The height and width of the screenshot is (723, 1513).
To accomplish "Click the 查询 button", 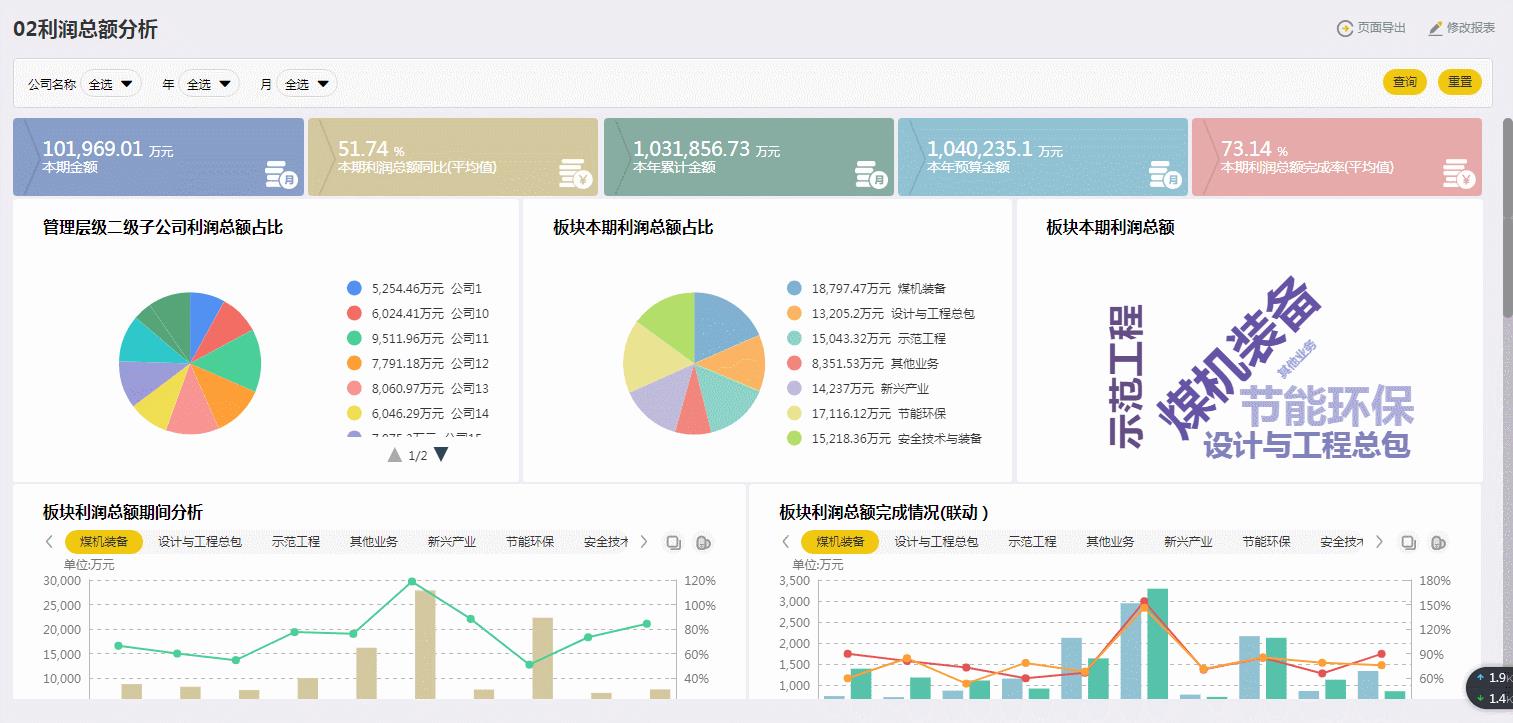I will (x=1405, y=82).
